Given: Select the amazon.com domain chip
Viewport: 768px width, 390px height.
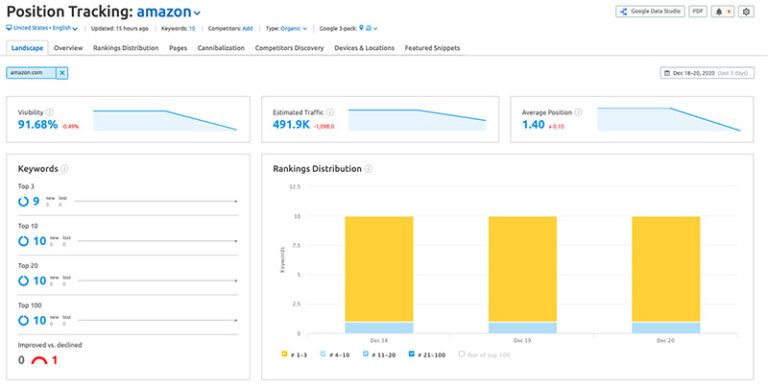Looking at the screenshot, I should click(31, 73).
